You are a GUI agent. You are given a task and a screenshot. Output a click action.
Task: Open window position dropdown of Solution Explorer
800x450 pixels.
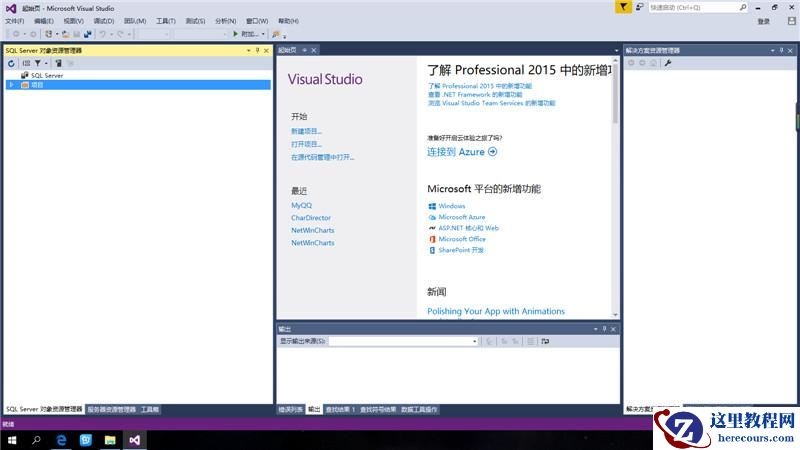(x=772, y=51)
